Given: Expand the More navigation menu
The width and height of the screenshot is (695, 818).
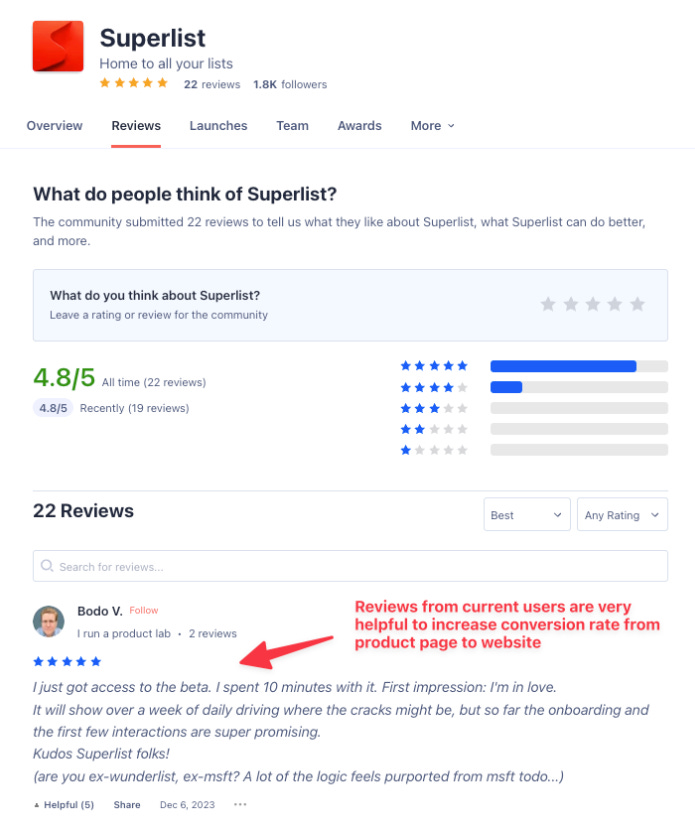Looking at the screenshot, I should point(432,126).
